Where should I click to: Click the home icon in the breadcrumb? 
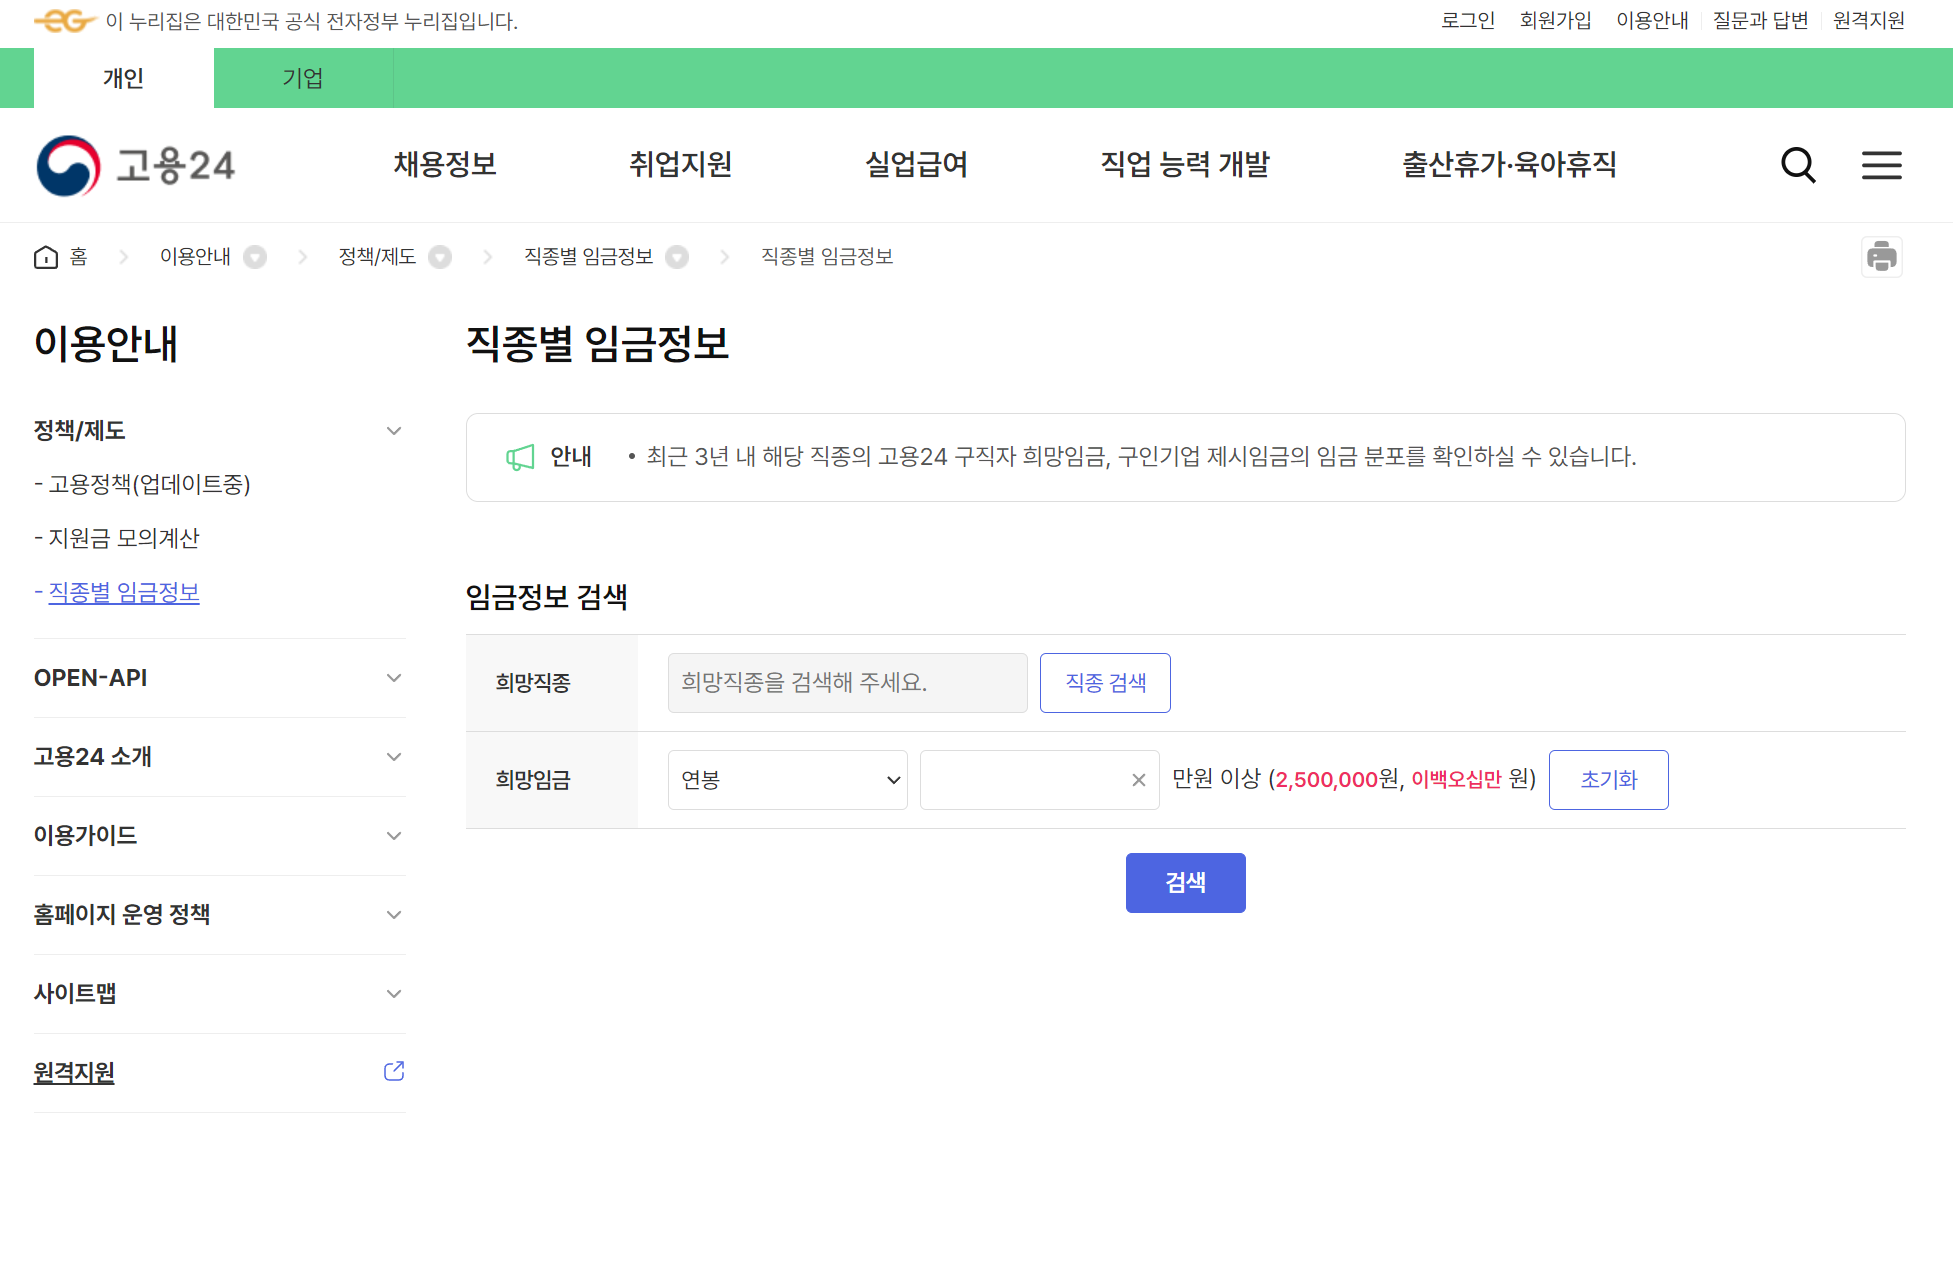coord(47,256)
